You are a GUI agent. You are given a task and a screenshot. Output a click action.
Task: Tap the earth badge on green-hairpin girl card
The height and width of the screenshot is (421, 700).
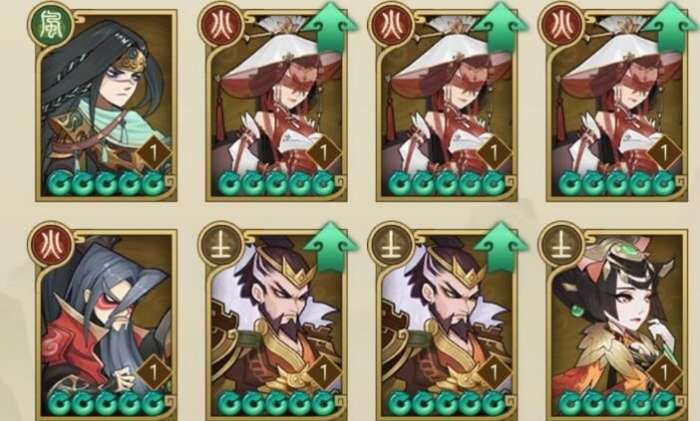point(560,246)
